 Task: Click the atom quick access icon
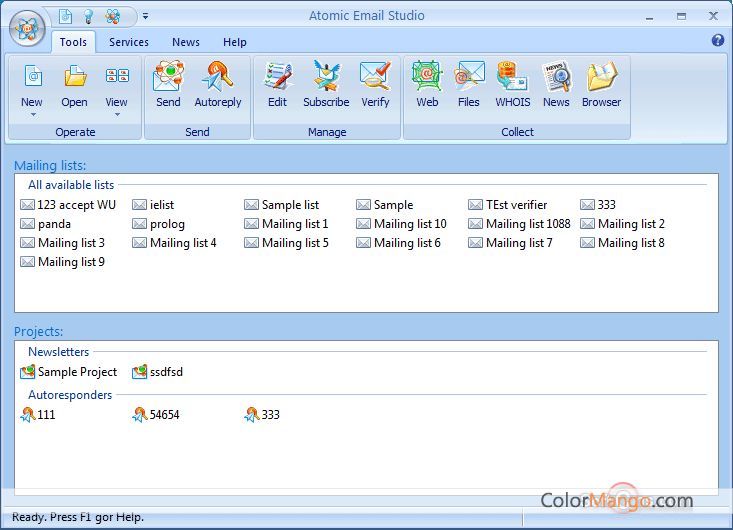[x=113, y=16]
